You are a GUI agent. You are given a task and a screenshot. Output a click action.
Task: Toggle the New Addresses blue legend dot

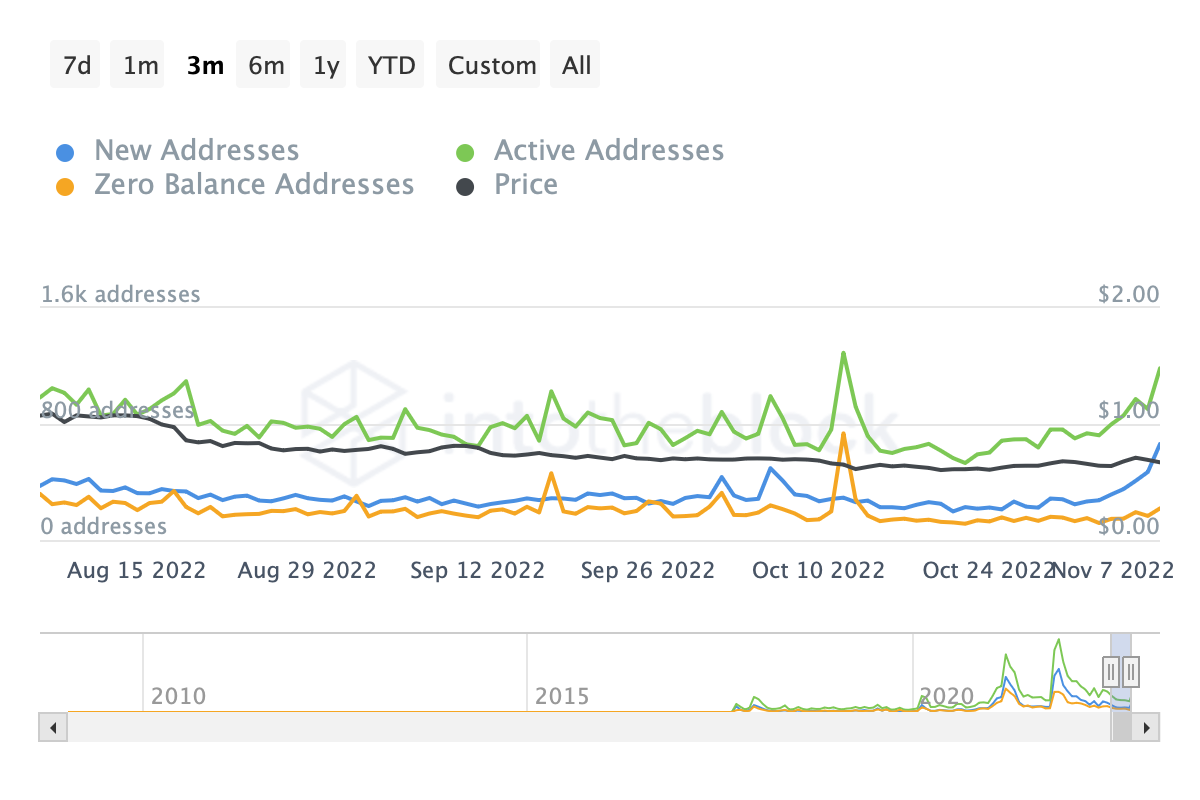click(65, 153)
